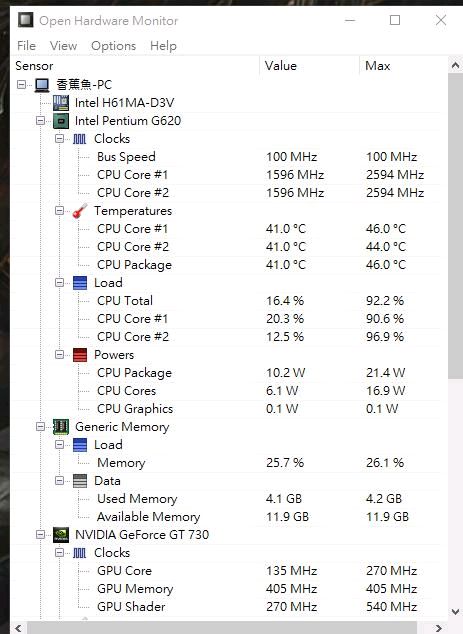This screenshot has width=463, height=634.
Task: Select the CPU Package temperature row
Action: point(228,265)
